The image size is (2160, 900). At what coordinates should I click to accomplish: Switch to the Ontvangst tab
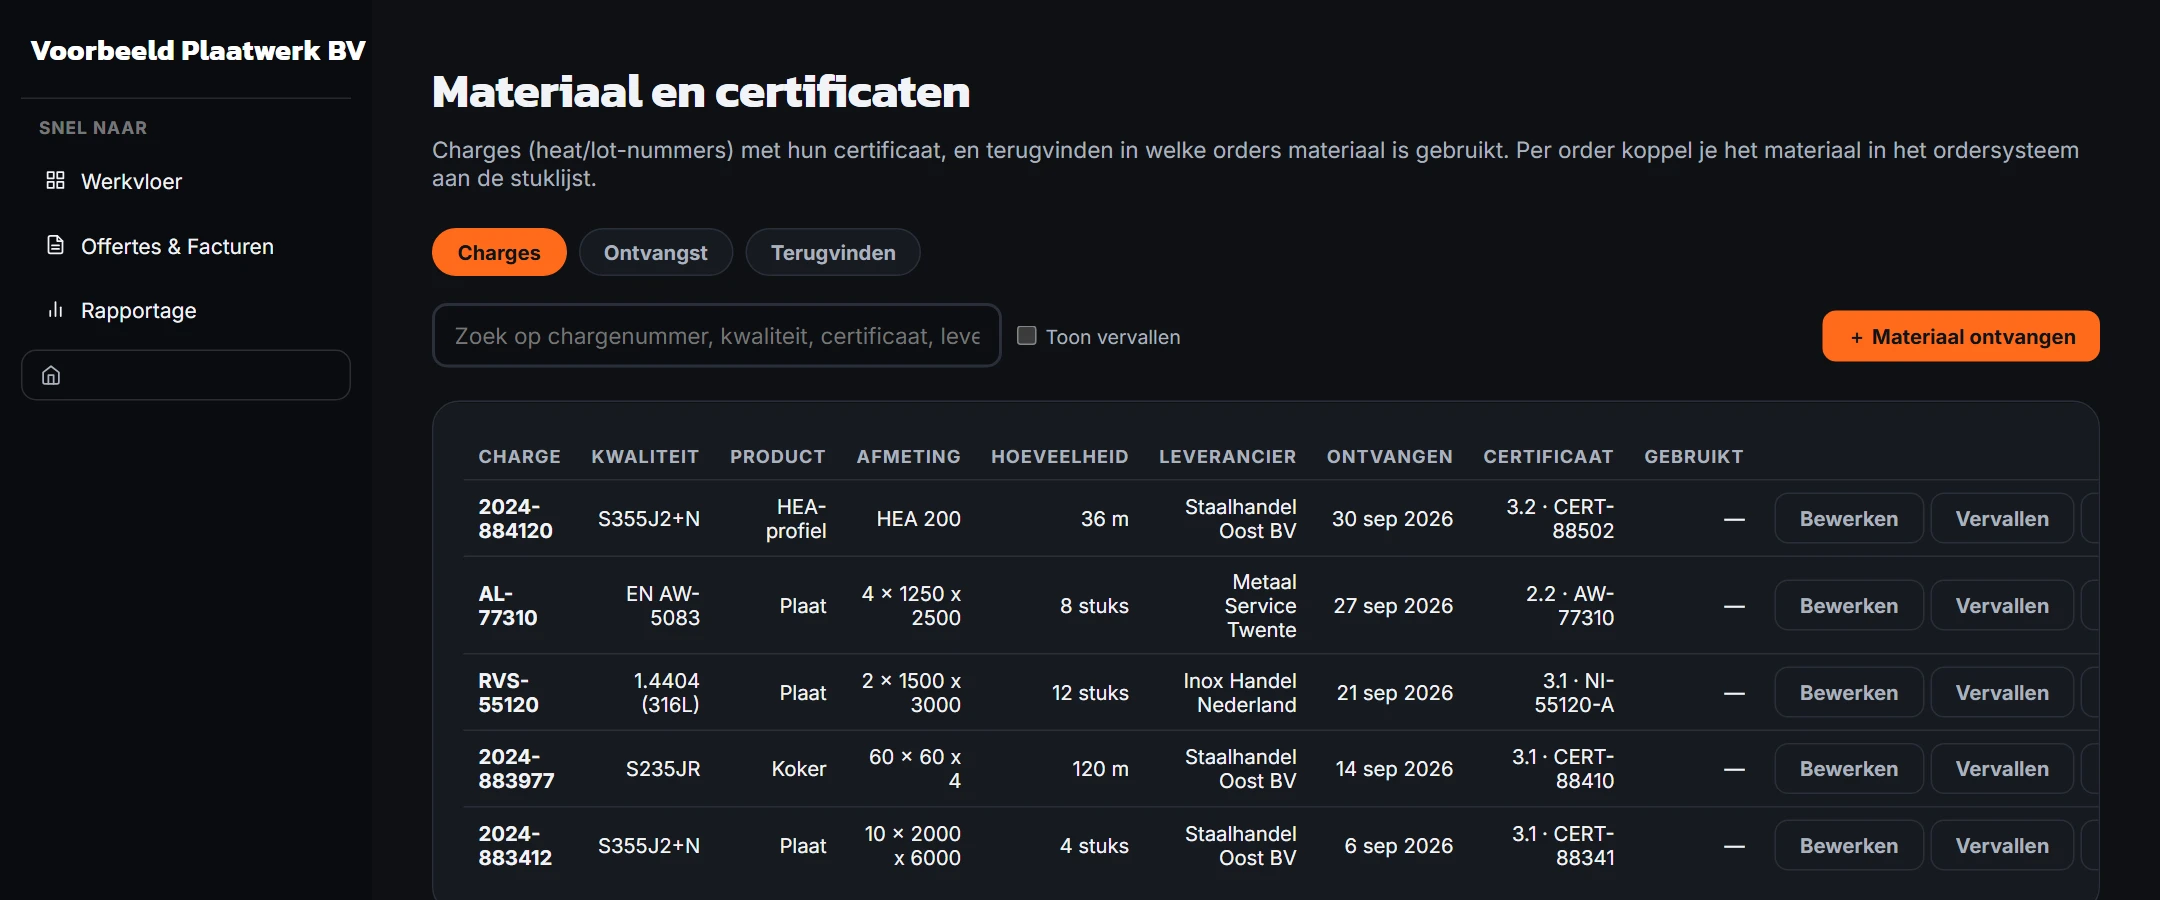point(655,253)
